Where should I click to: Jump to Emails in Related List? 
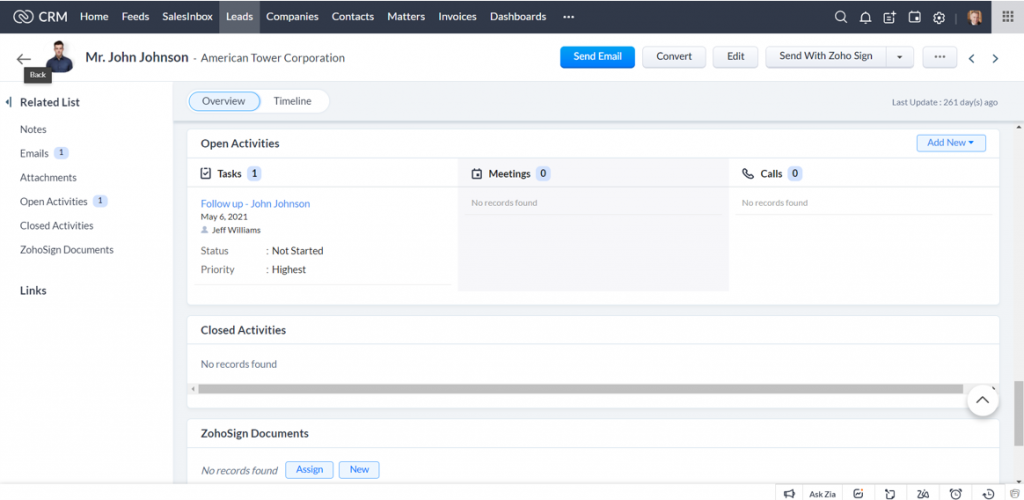(34, 153)
